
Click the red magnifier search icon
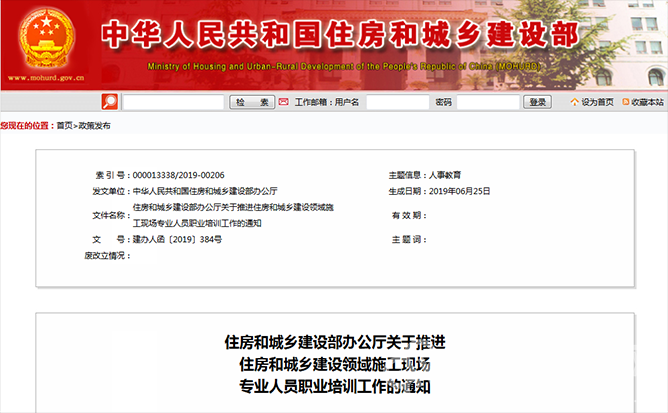point(109,102)
